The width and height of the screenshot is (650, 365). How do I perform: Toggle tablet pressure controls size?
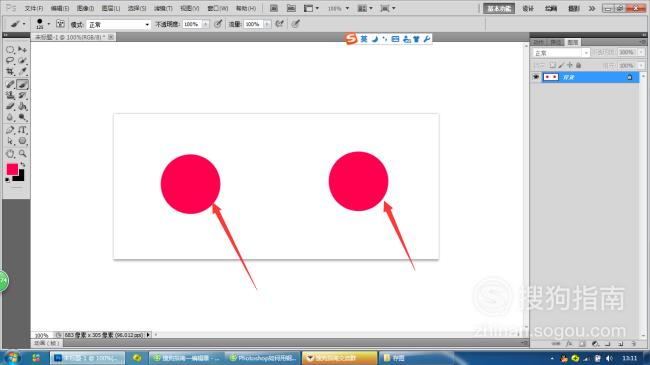click(x=295, y=24)
